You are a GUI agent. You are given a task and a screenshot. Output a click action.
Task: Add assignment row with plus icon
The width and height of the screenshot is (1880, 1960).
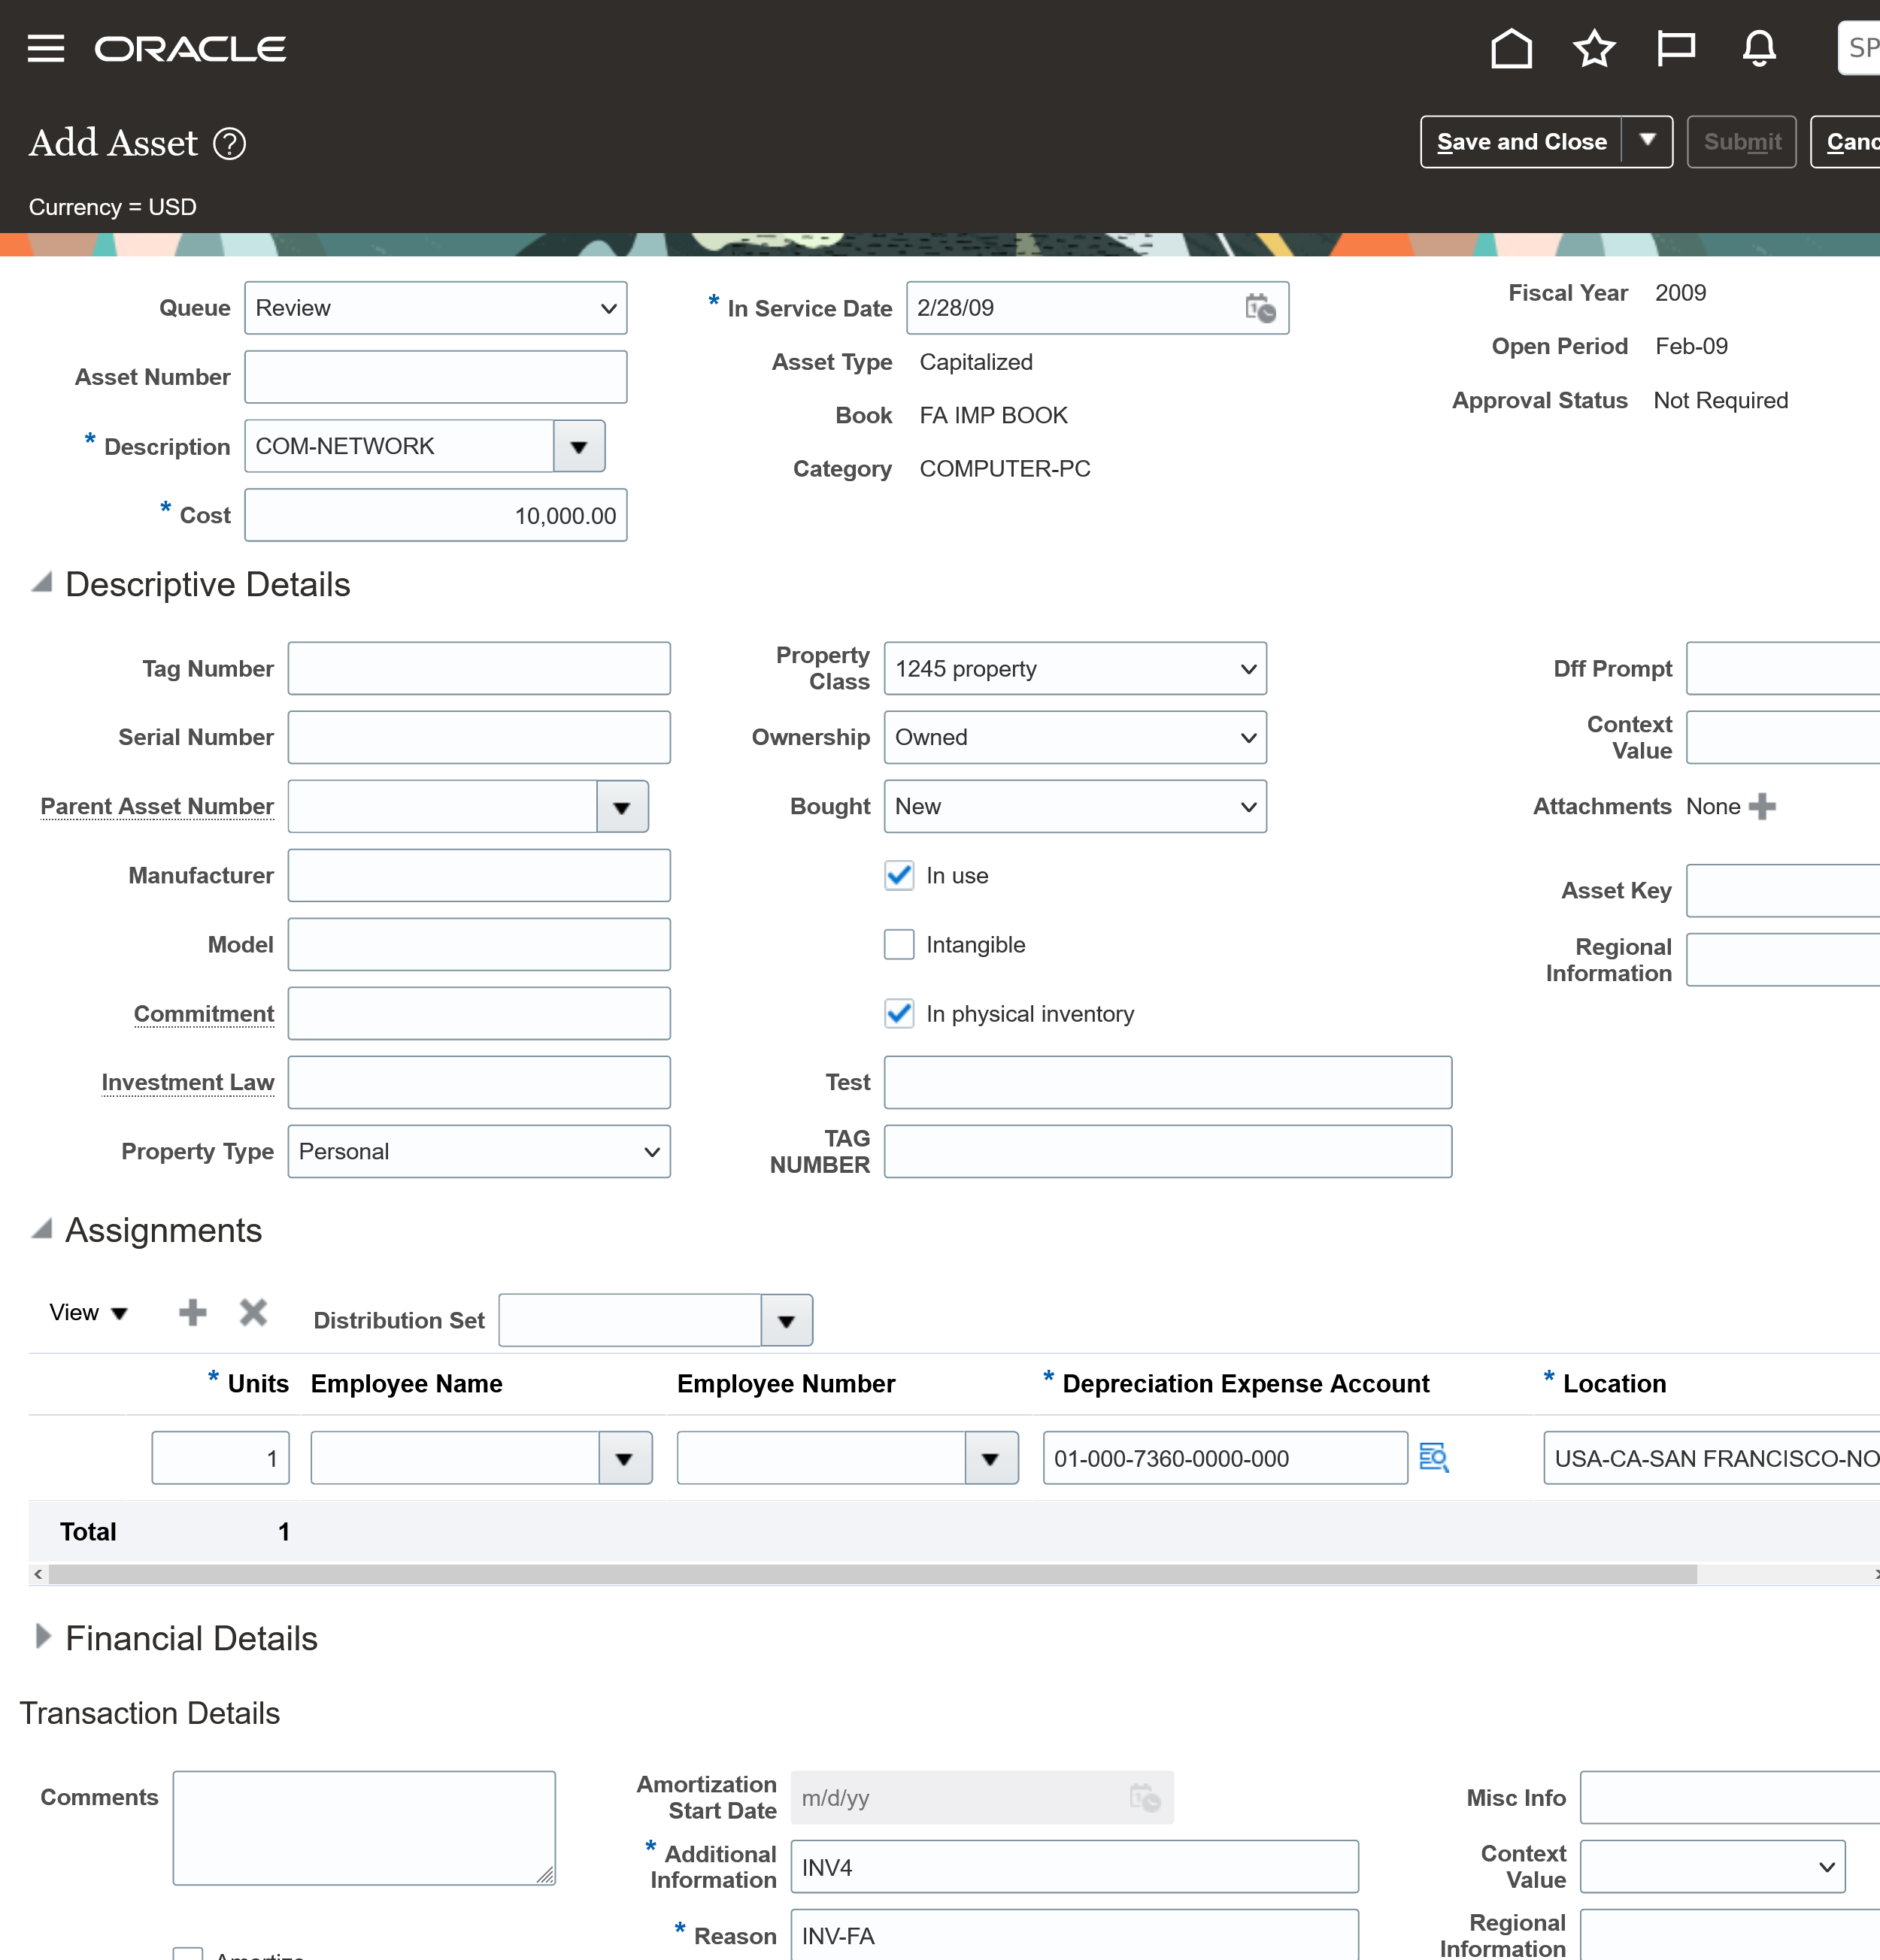click(192, 1312)
